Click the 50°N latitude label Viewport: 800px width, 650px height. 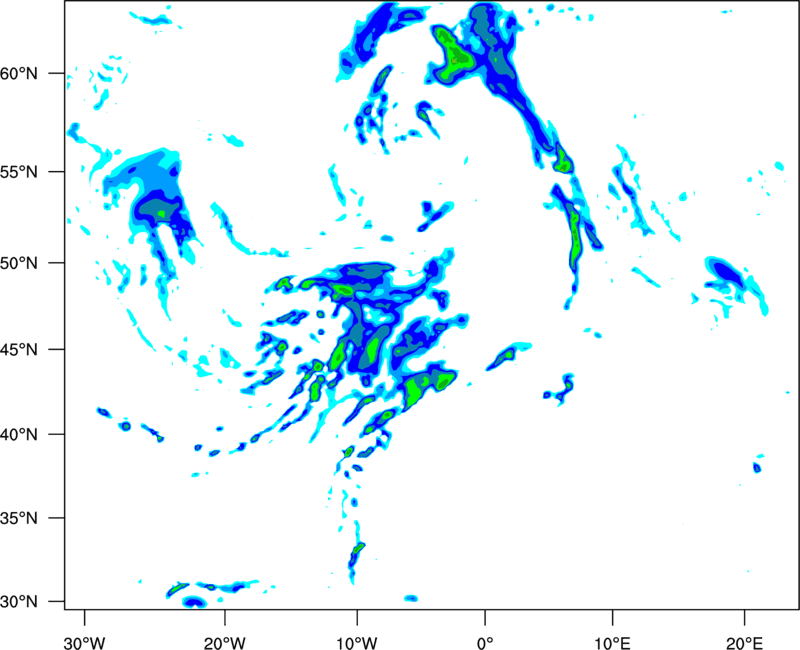[x=19, y=263]
